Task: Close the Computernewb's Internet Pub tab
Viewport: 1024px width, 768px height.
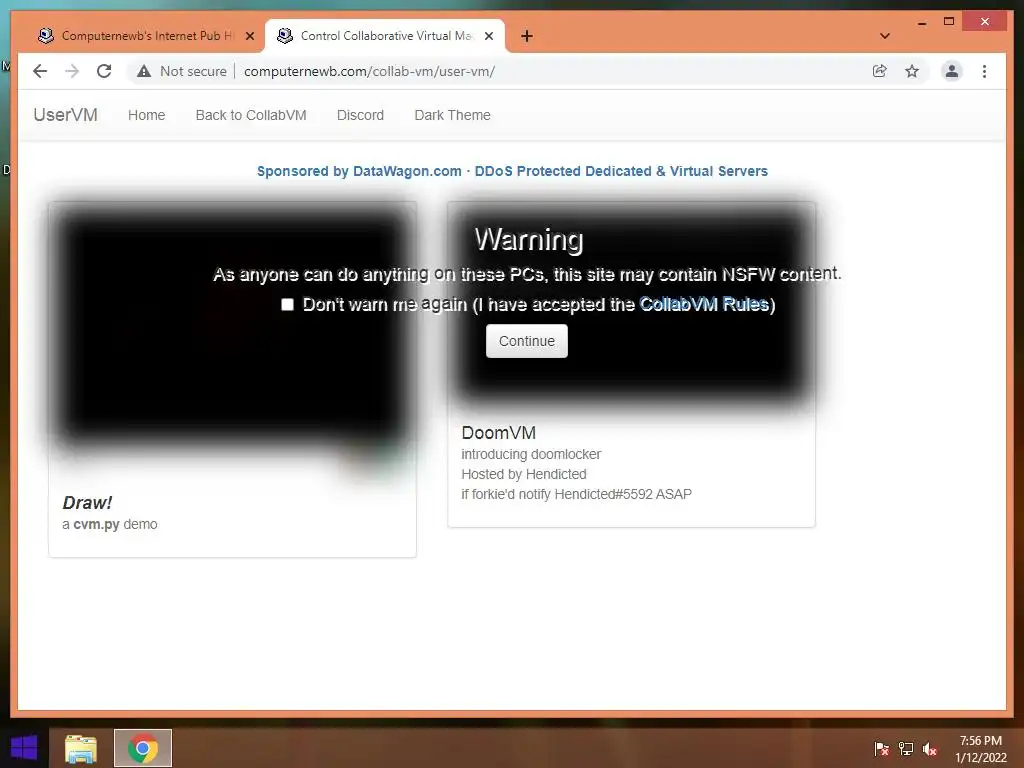Action: [249, 36]
